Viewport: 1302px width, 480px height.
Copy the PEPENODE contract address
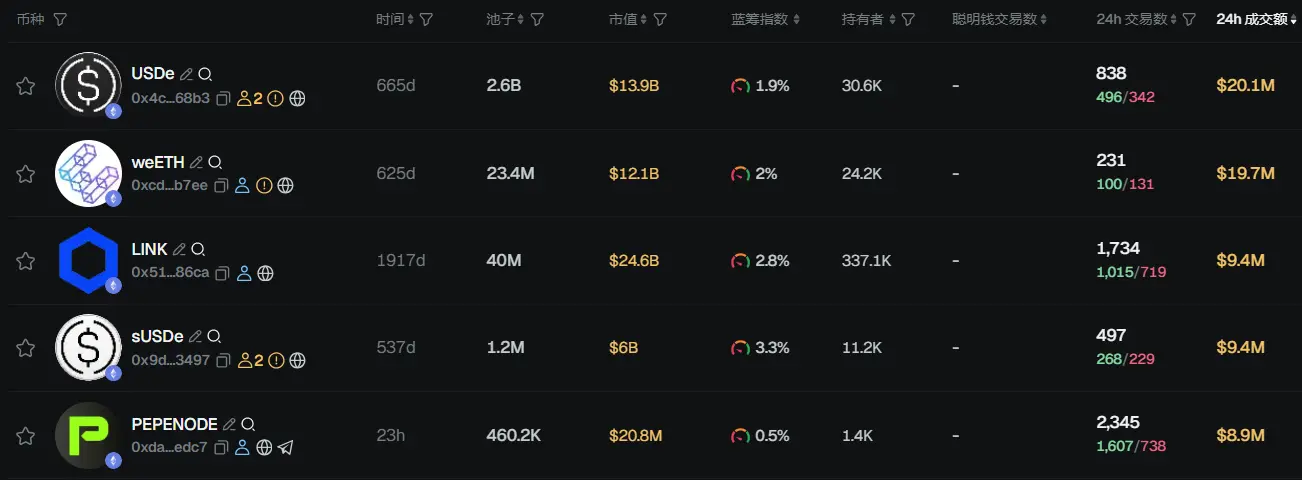point(221,447)
